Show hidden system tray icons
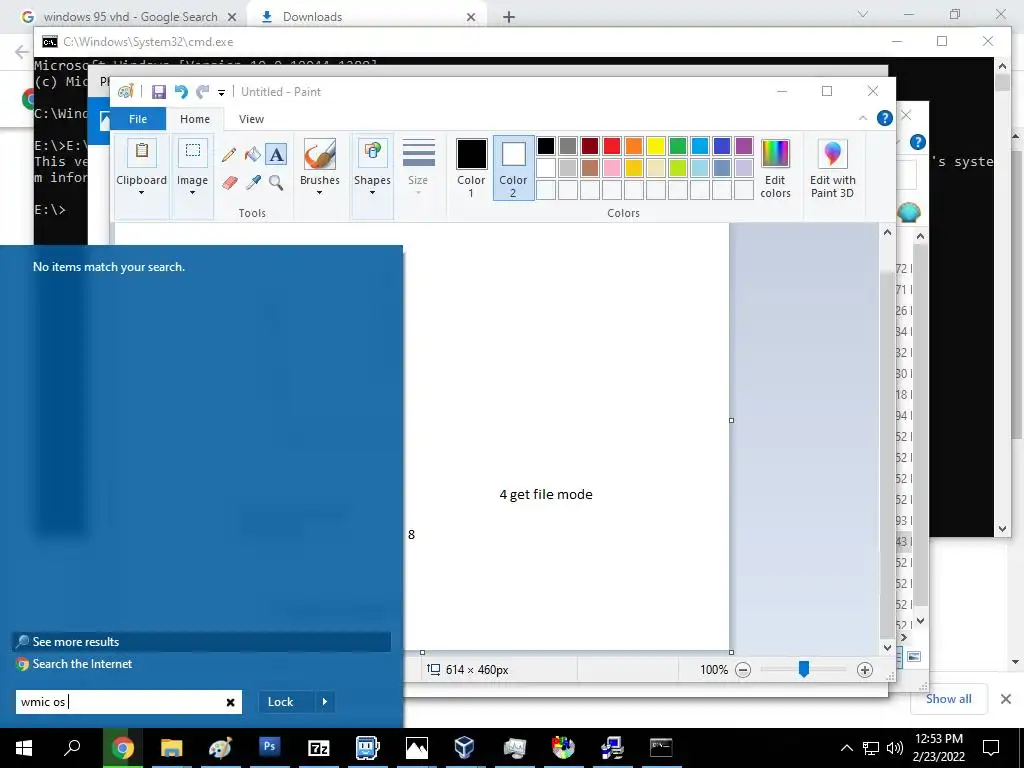This screenshot has height=768, width=1024. tap(846, 748)
